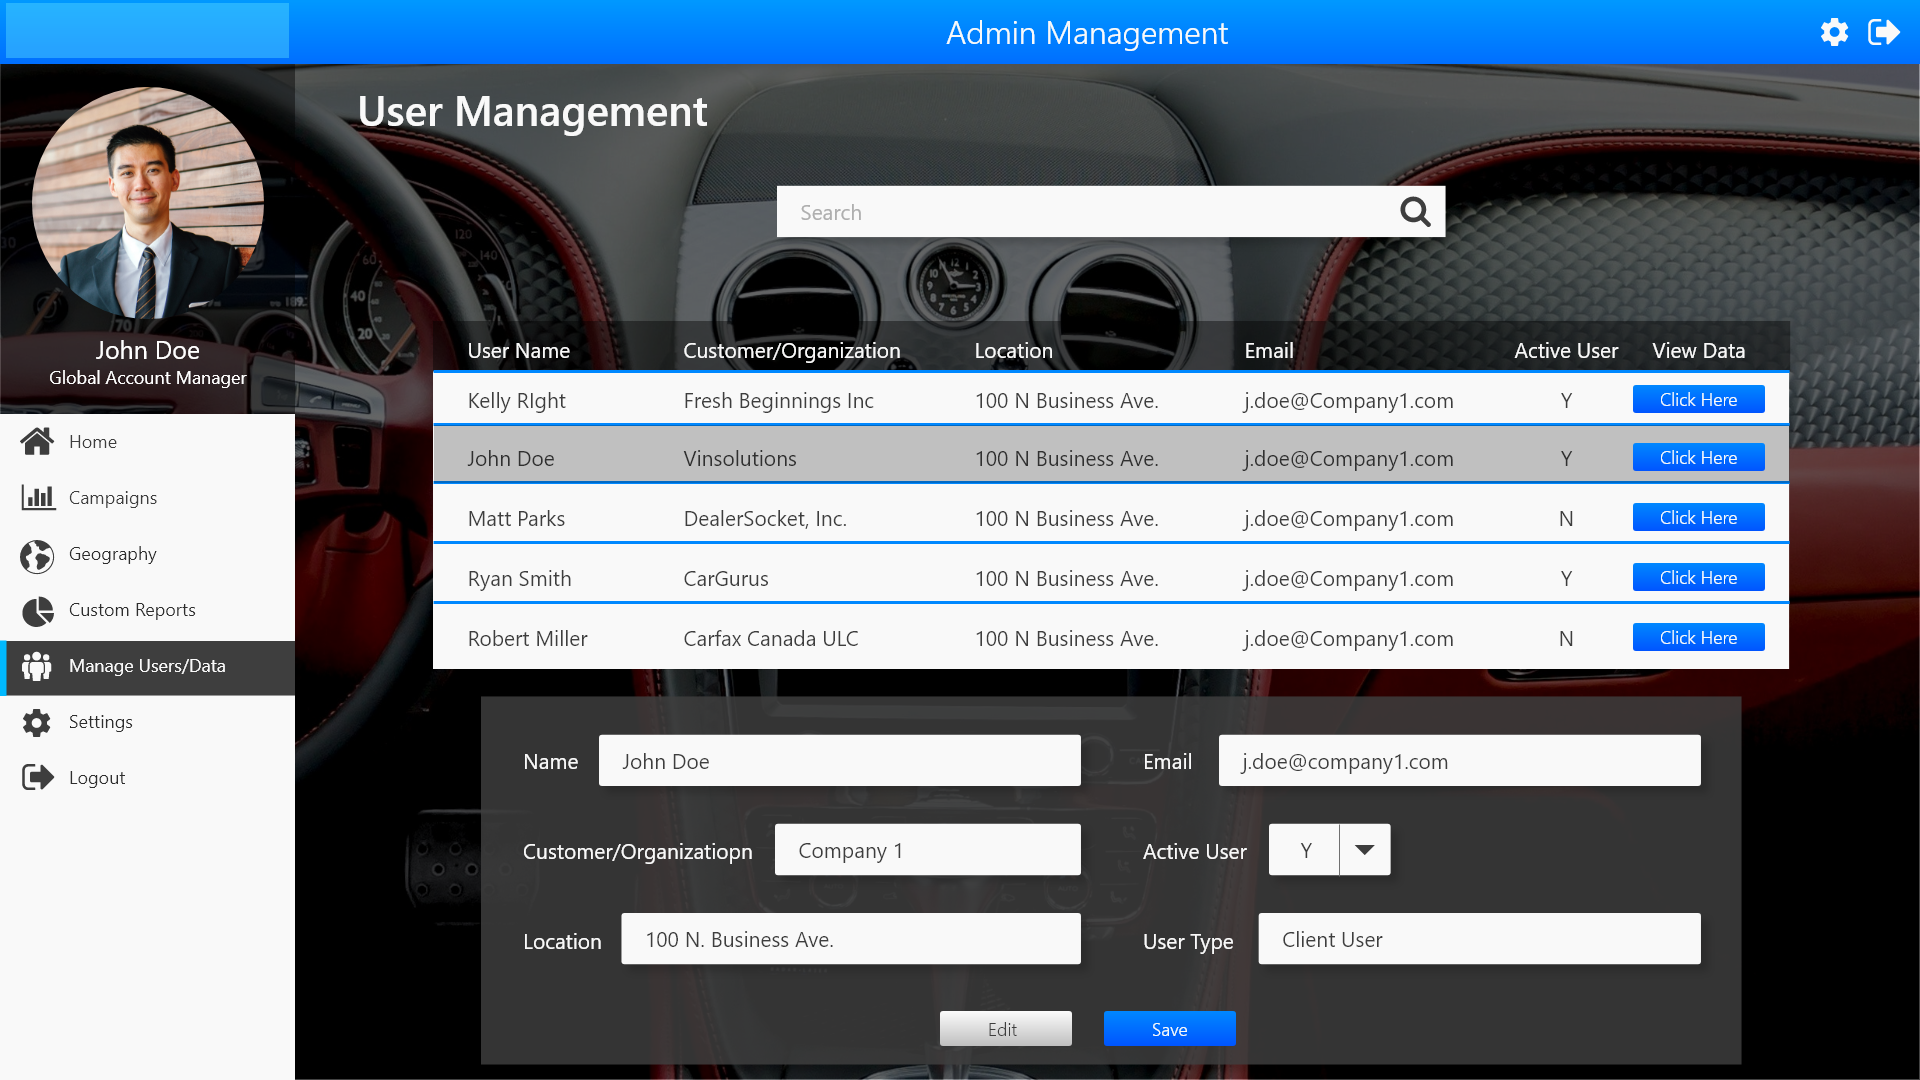Open the User Type Client User field
Screen dimensions: 1920x1080
(1478, 939)
